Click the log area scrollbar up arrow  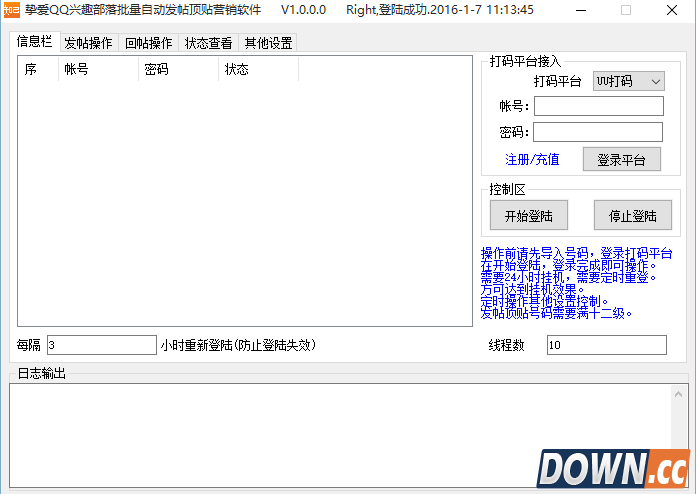point(678,394)
